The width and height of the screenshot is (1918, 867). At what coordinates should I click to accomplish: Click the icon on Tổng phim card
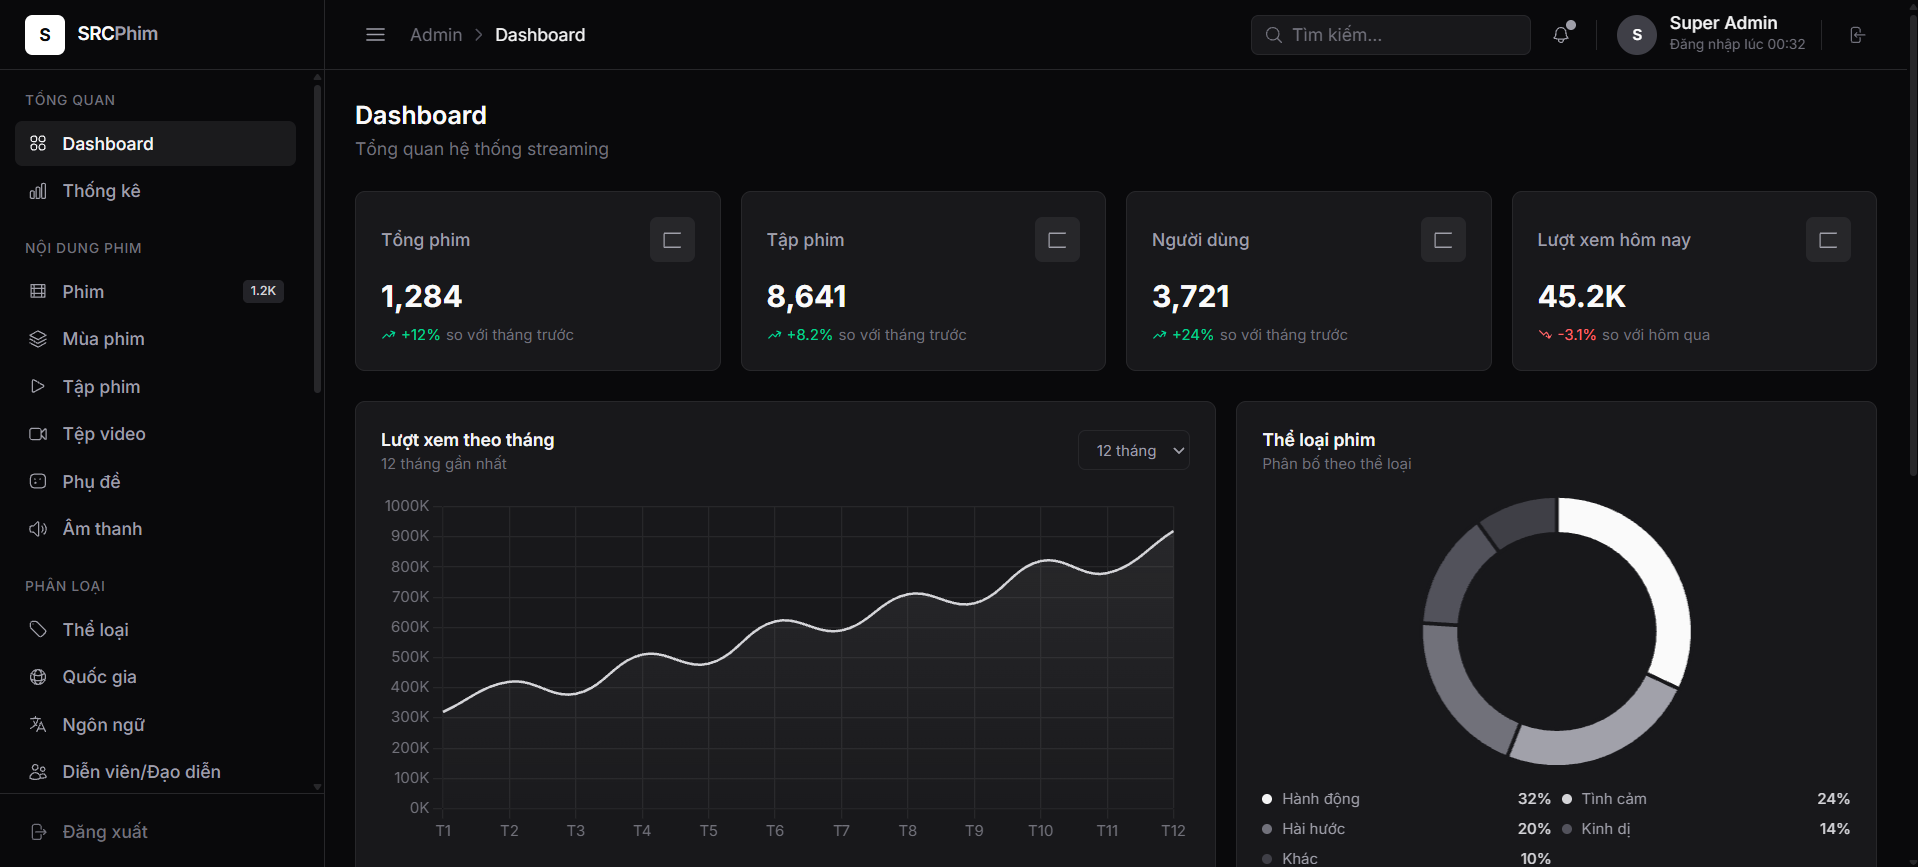point(672,240)
